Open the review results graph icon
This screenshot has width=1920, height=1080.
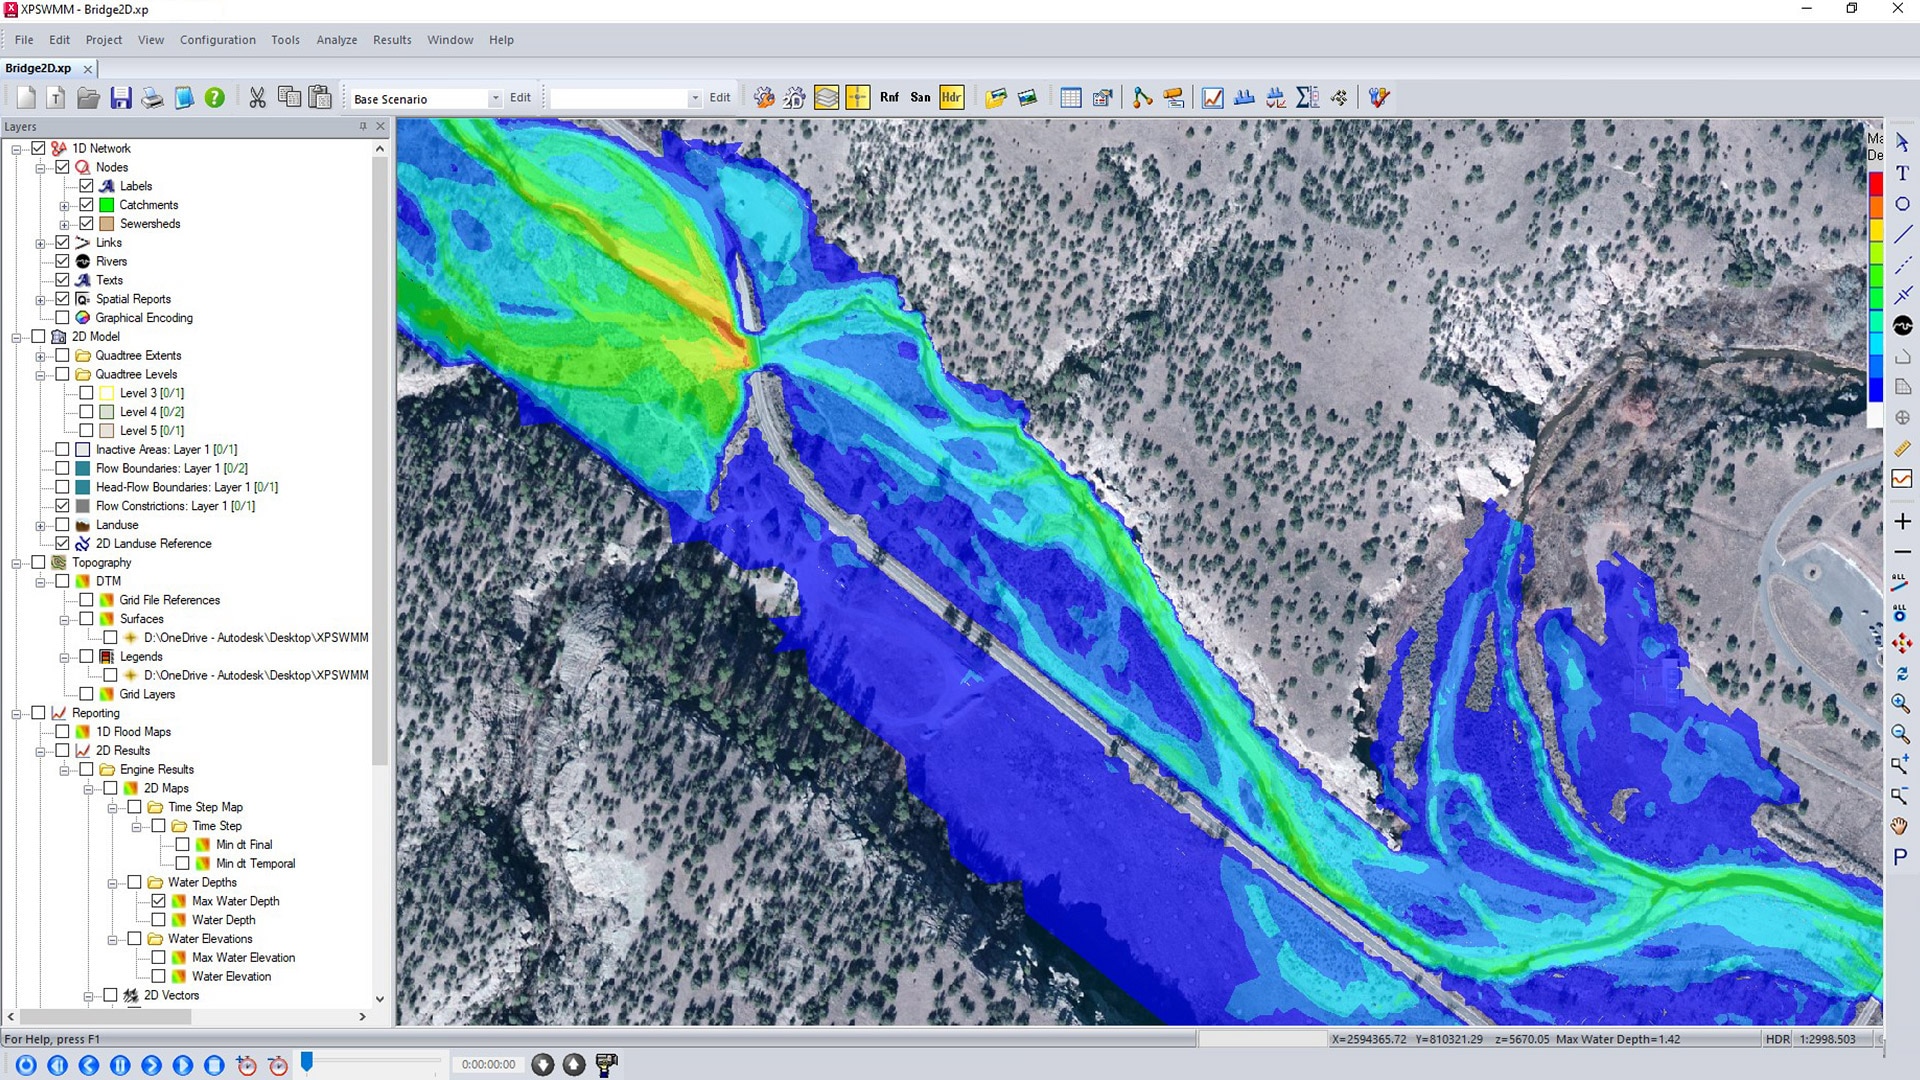(1213, 98)
